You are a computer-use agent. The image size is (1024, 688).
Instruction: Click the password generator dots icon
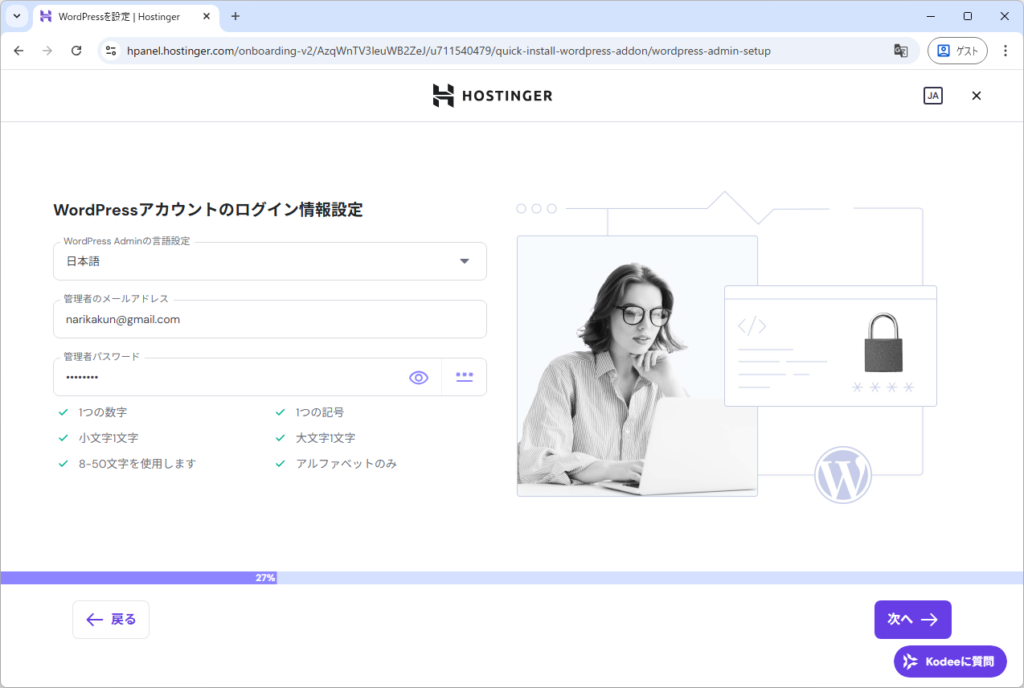point(464,377)
